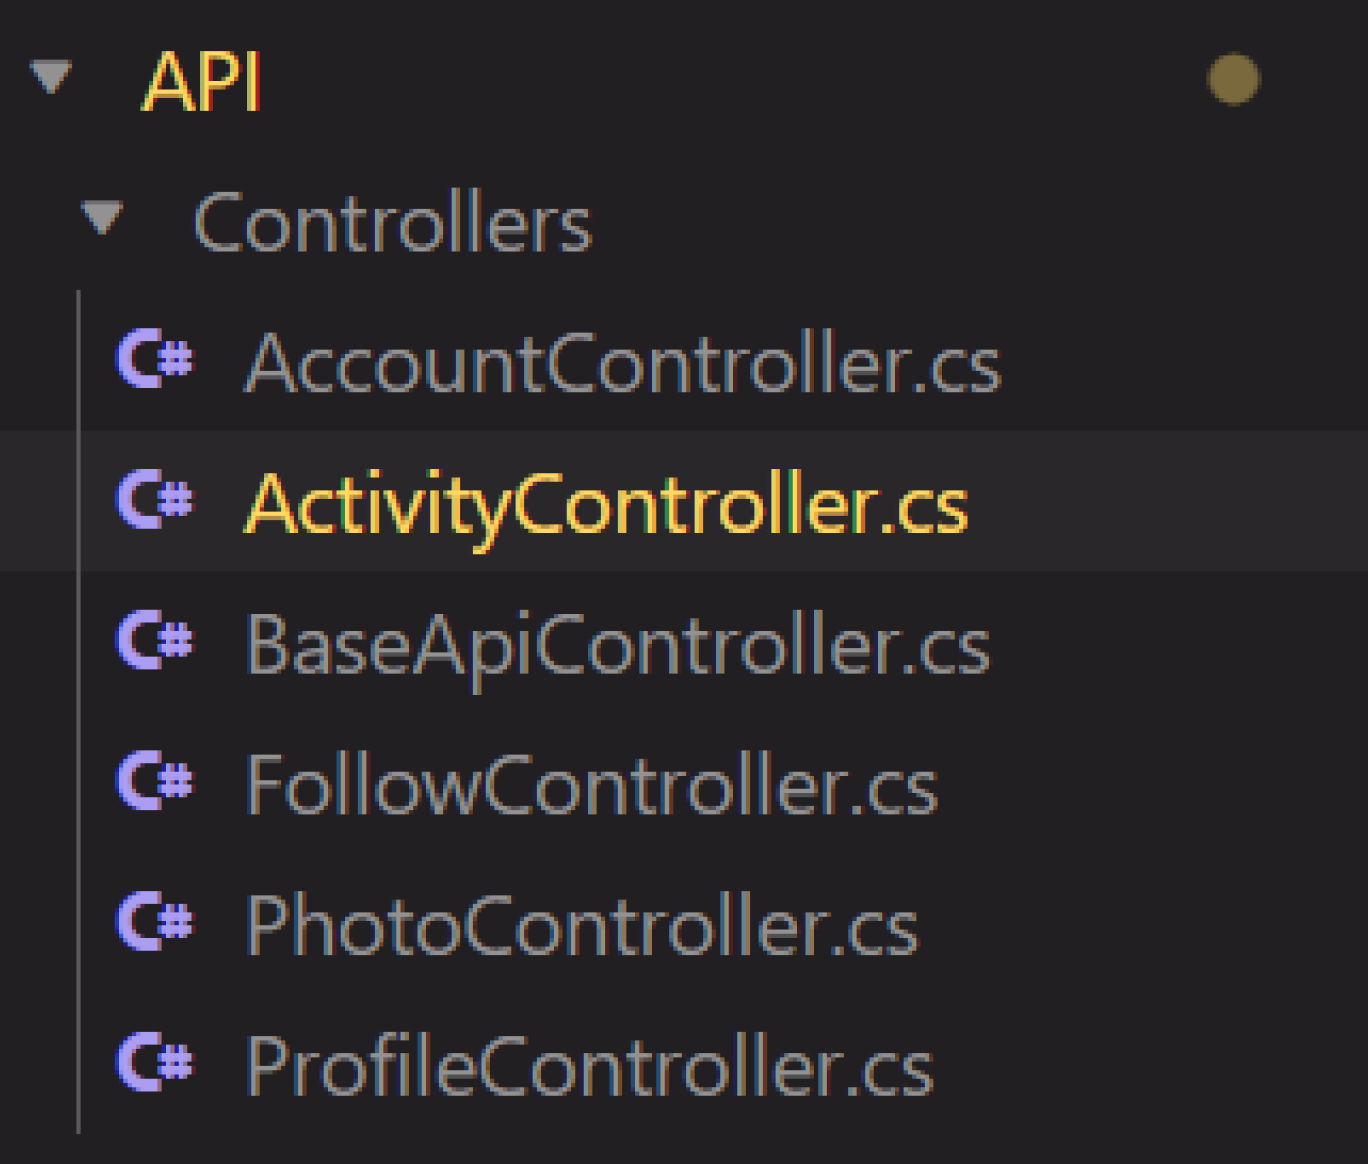This screenshot has height=1164, width=1368.
Task: Open the AccountController.cs file
Action: tap(623, 364)
